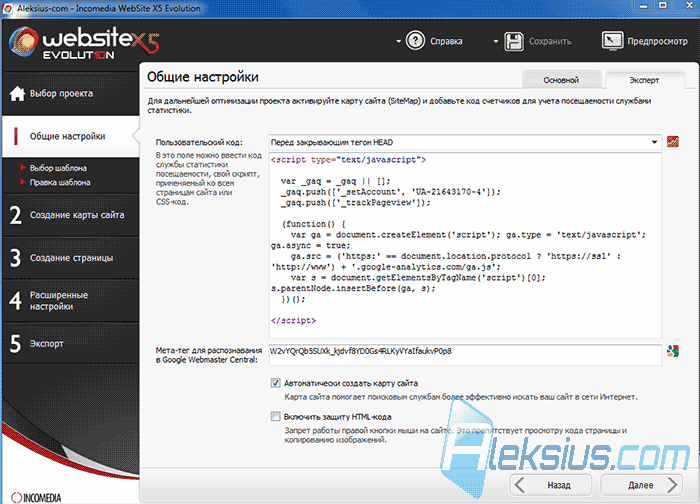Click the red statistics icon beside code dropdown
The height and width of the screenshot is (504, 700).
pyautogui.click(x=673, y=142)
